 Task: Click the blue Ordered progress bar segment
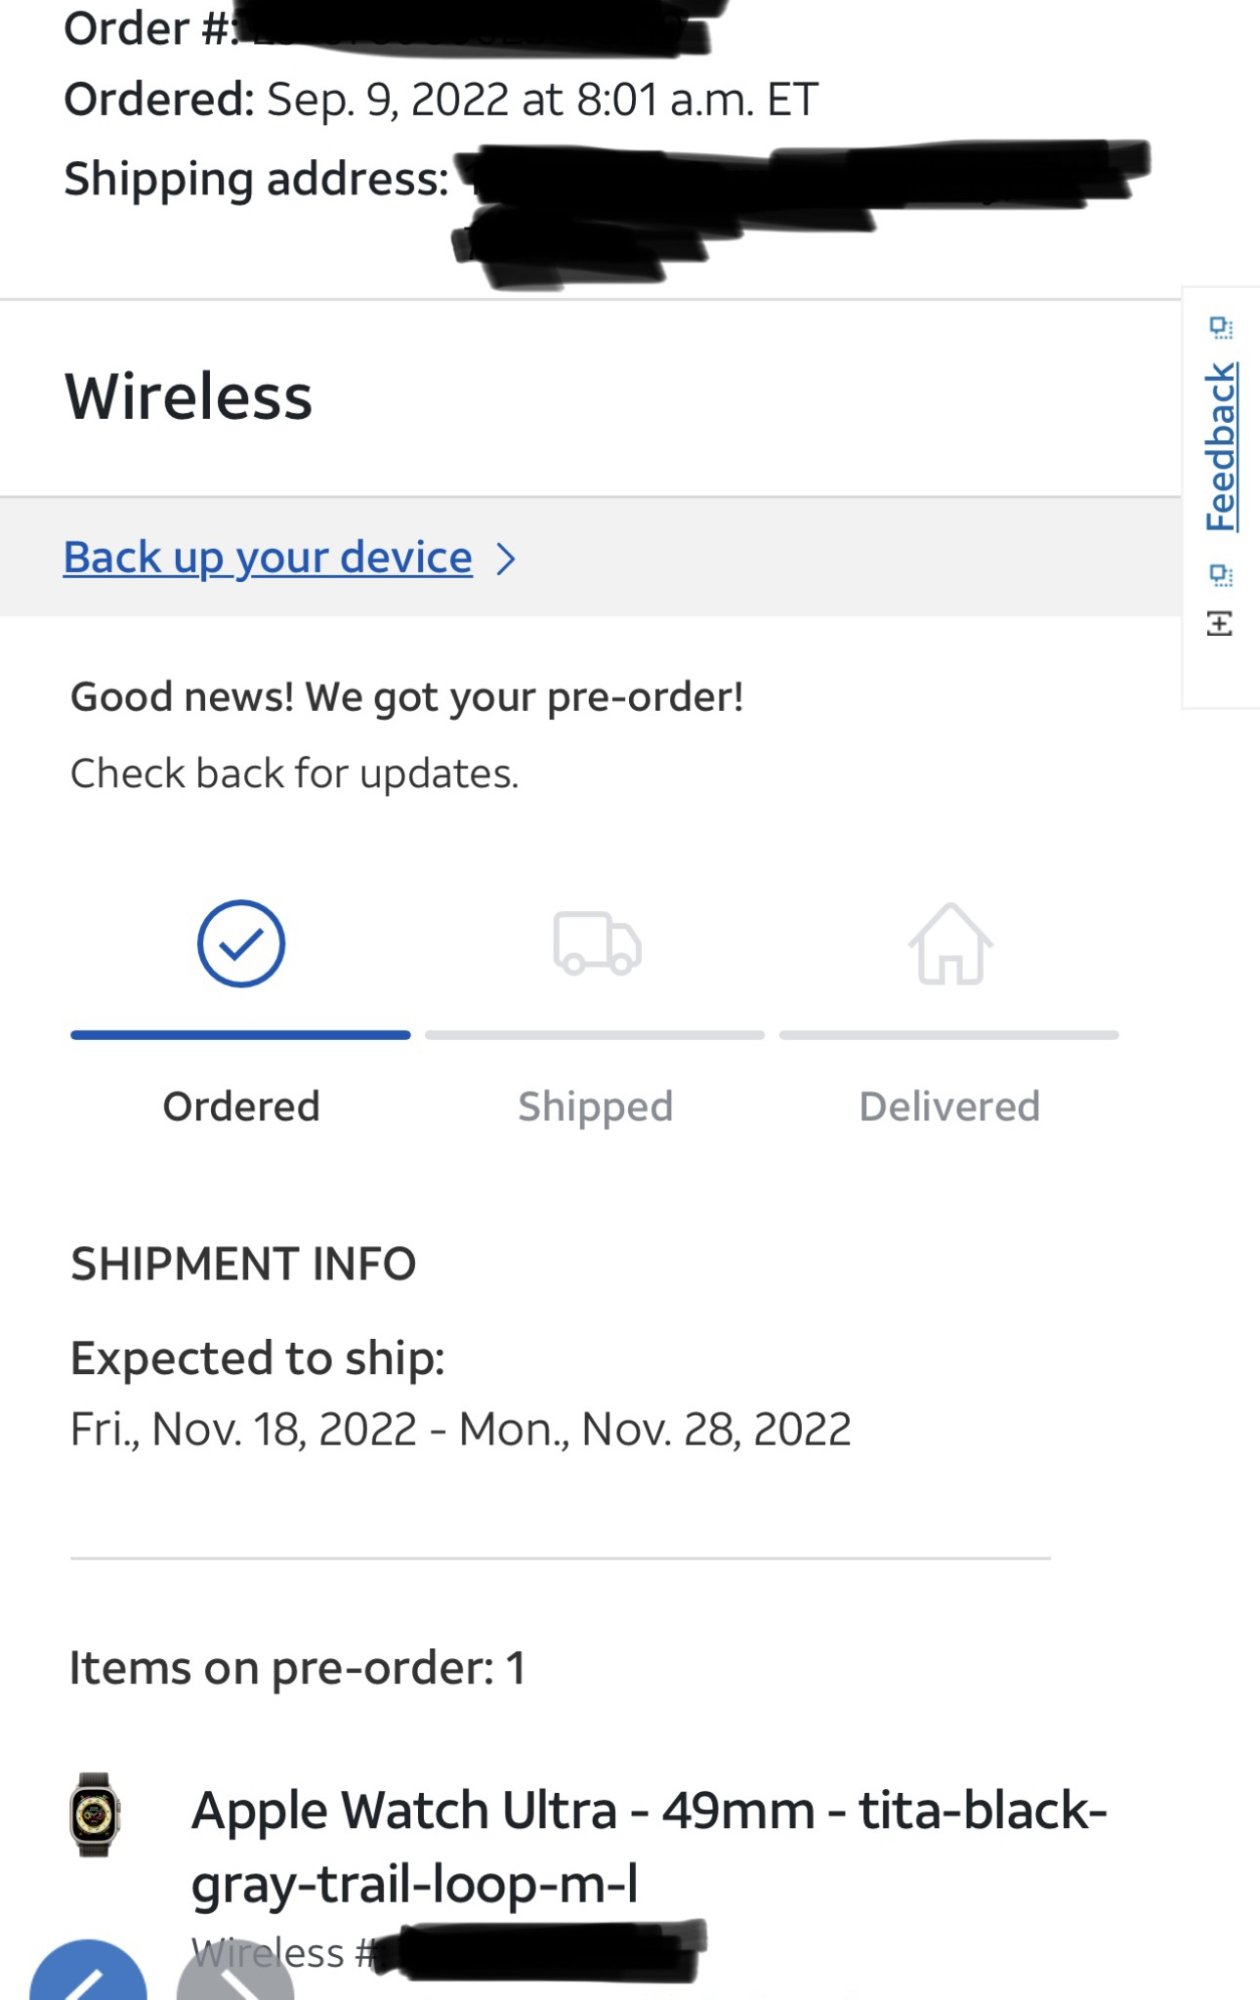click(240, 1035)
